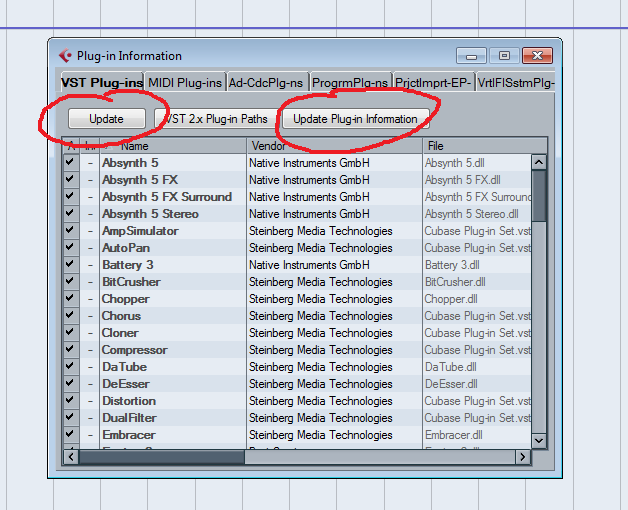Click the vertical scrollbar thumb
Screen dimensions: 628x510
539,196
